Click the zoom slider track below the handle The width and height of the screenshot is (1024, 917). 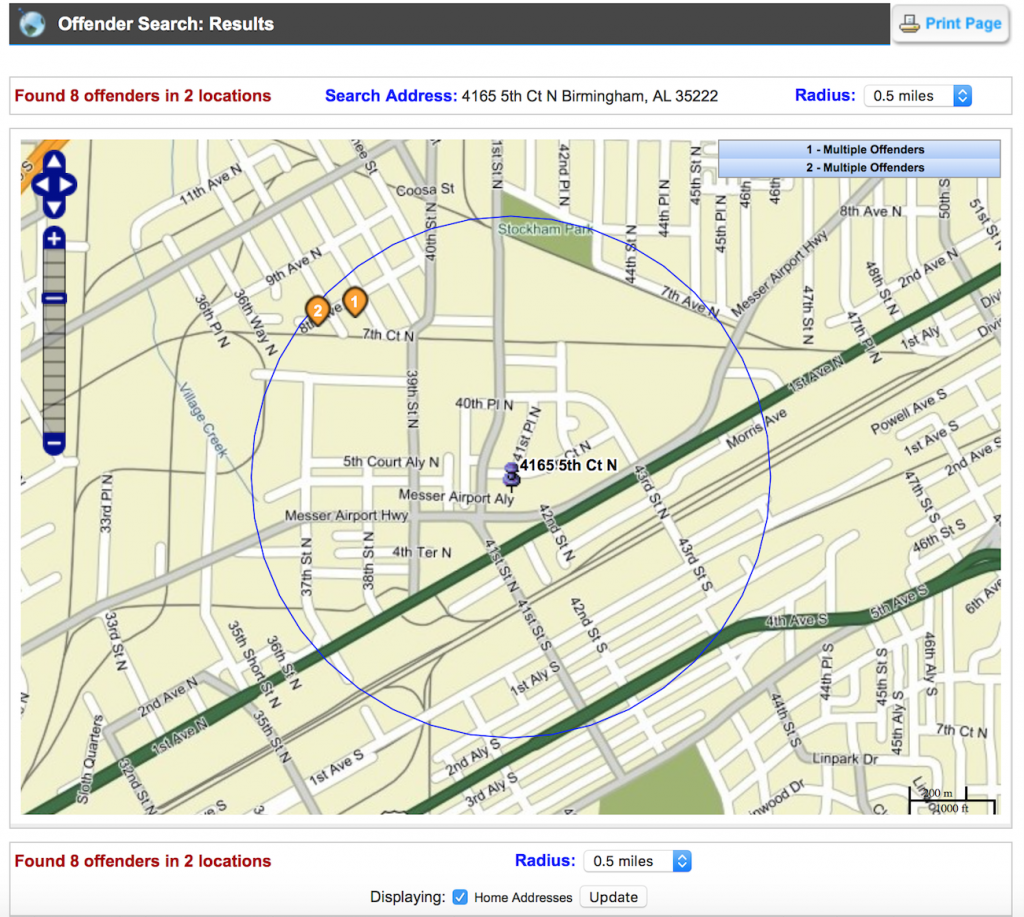click(55, 370)
